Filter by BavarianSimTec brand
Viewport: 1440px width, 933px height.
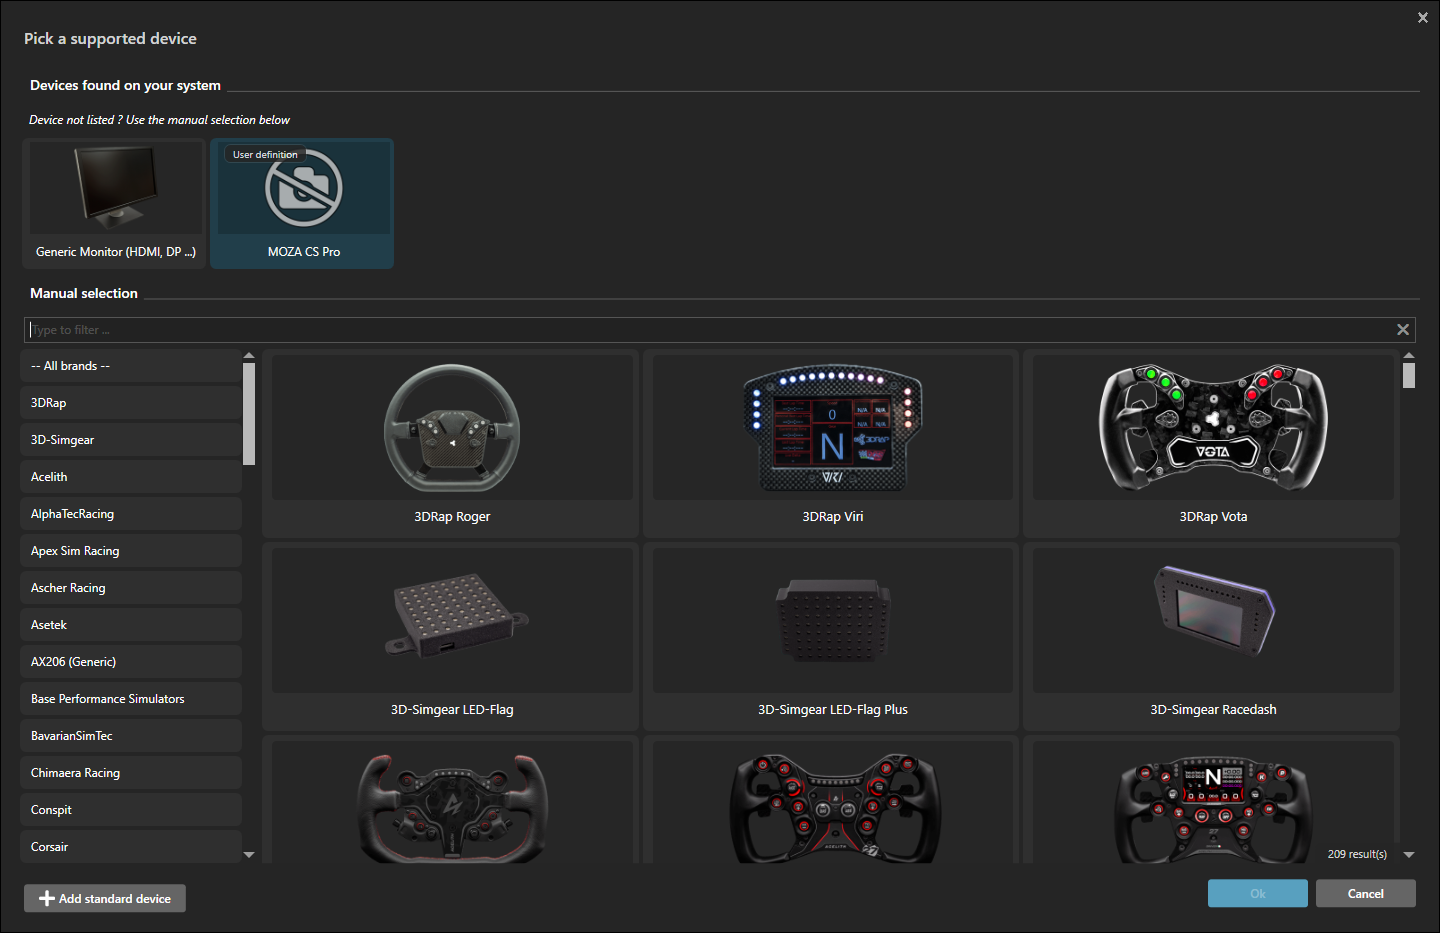click(x=131, y=736)
